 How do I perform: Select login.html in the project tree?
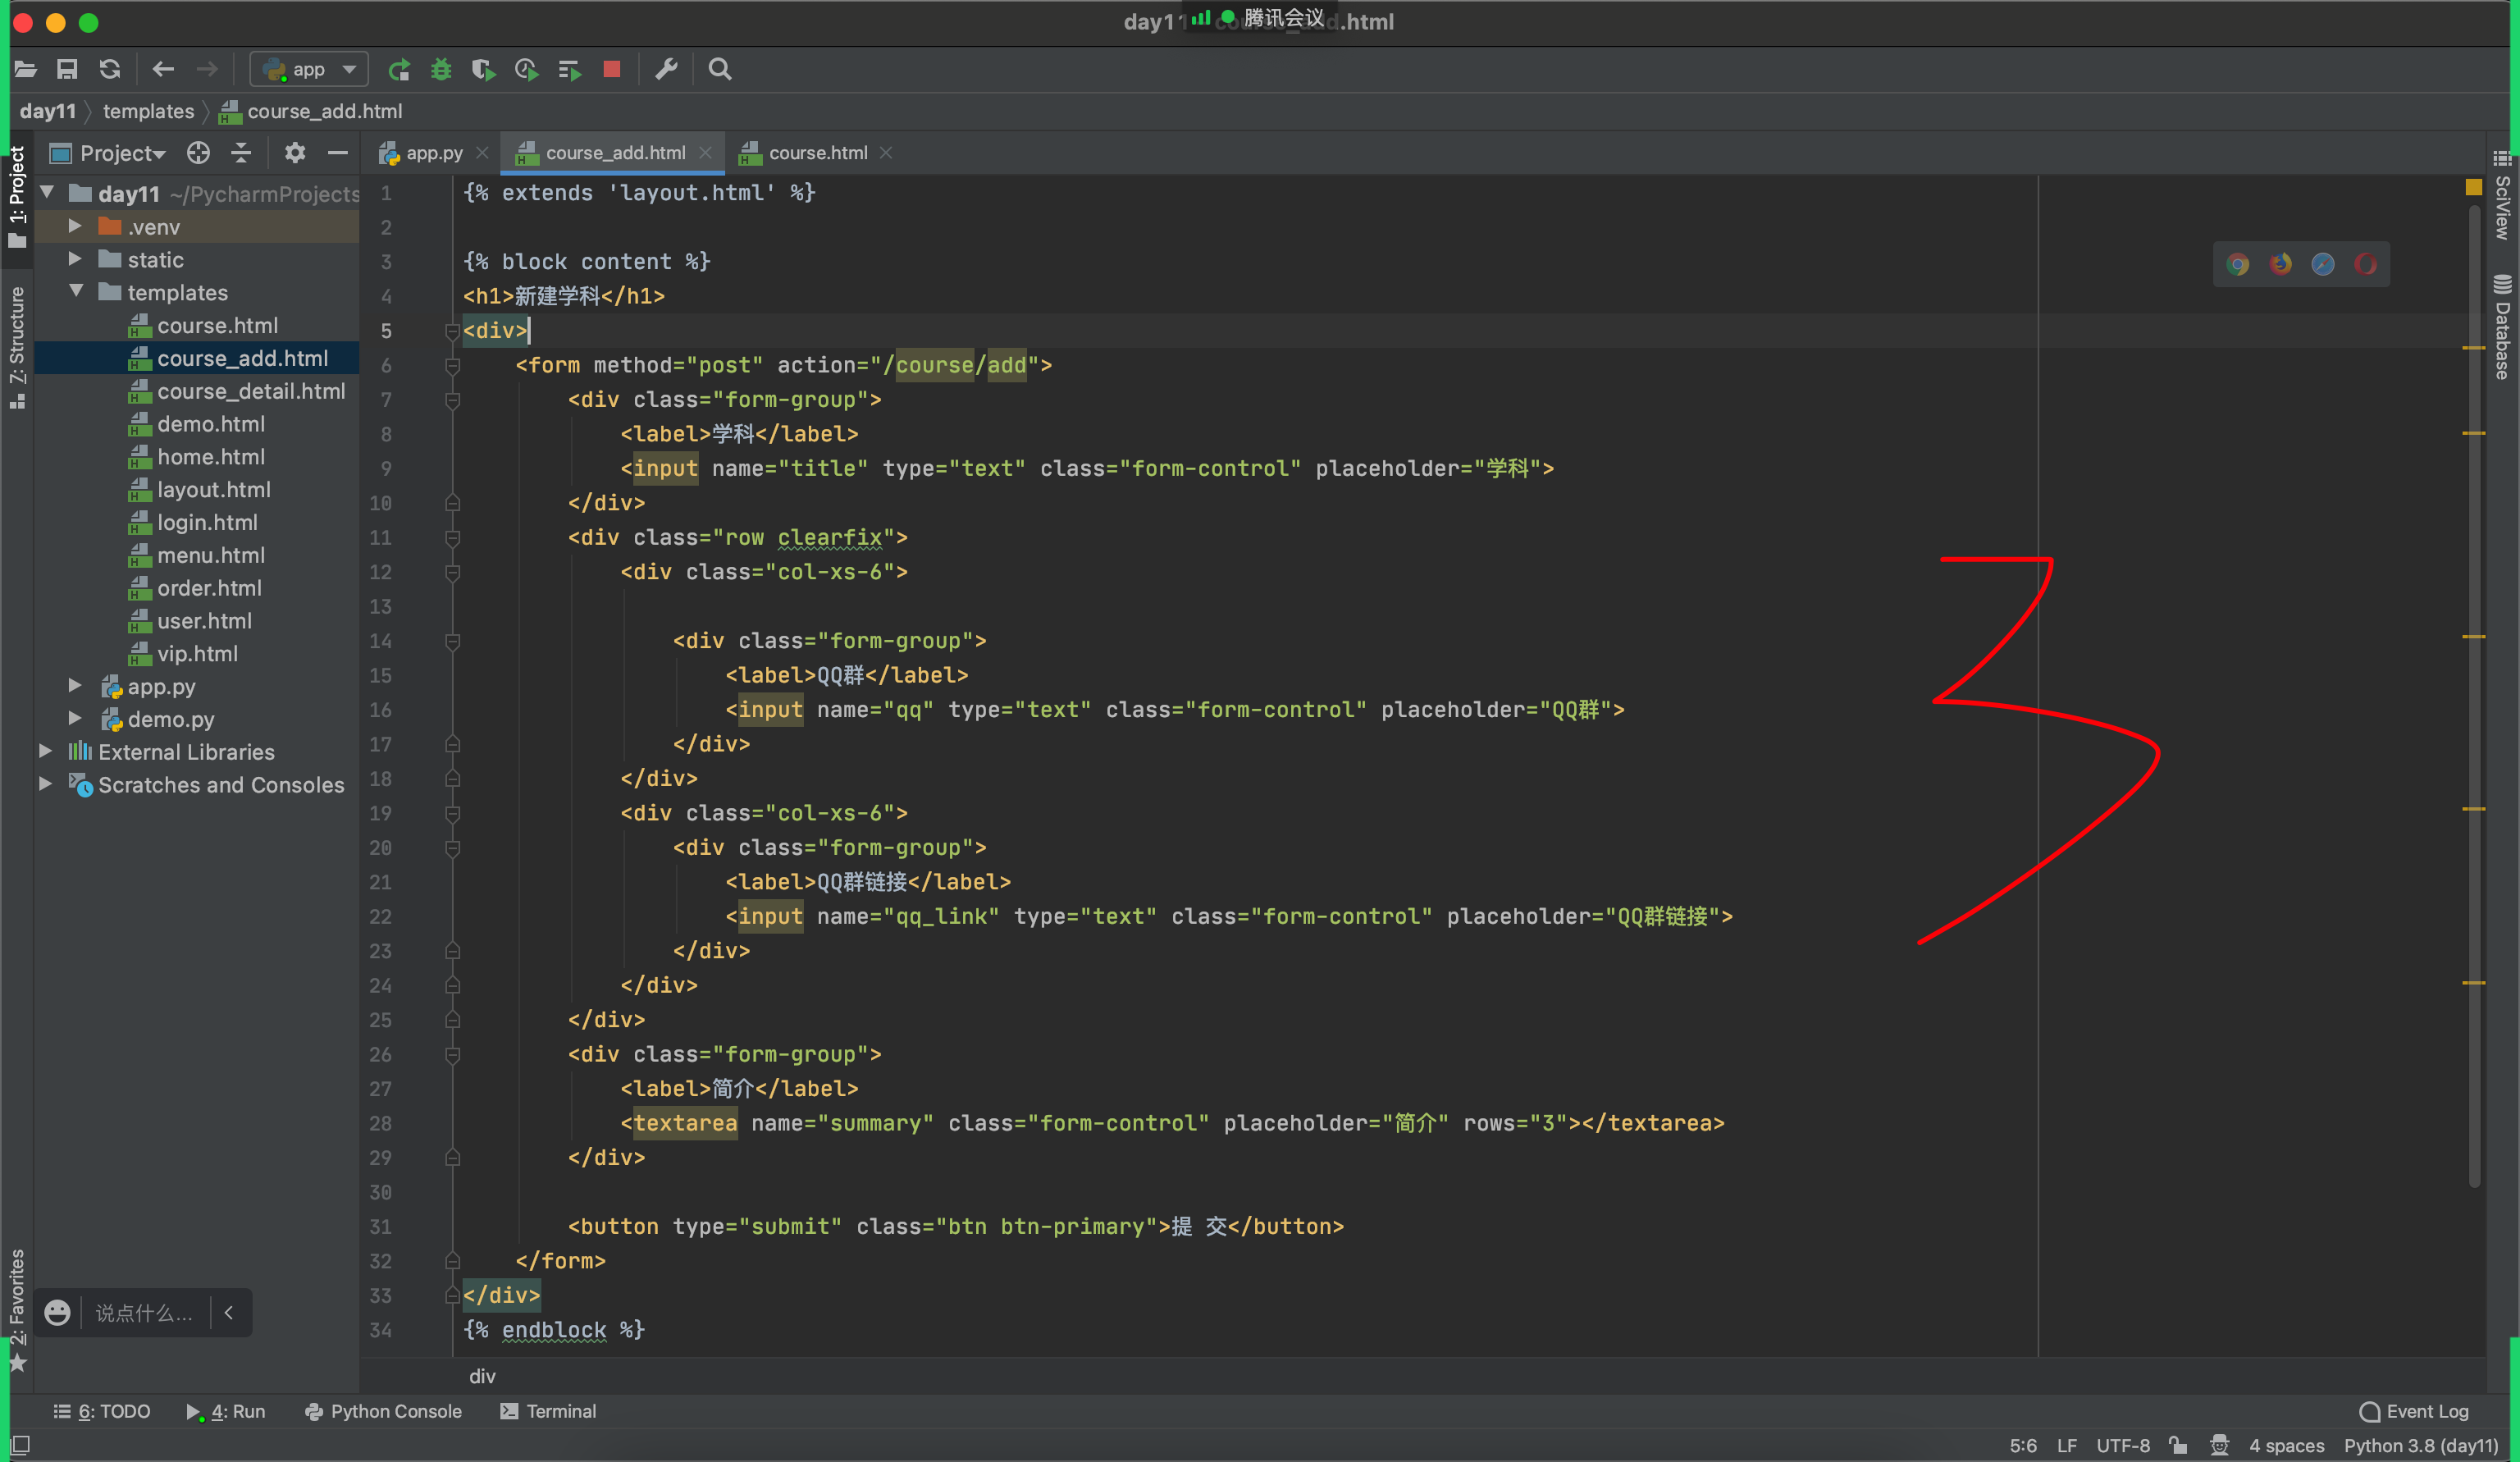coord(207,522)
